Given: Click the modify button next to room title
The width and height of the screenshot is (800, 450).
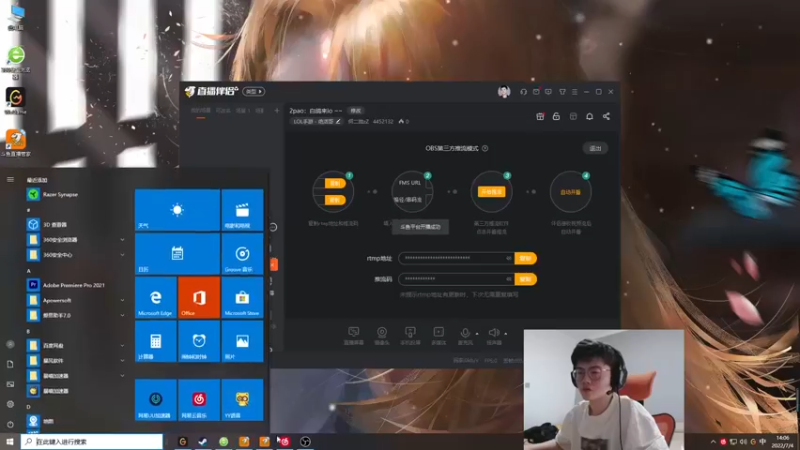Looking at the screenshot, I should [356, 111].
